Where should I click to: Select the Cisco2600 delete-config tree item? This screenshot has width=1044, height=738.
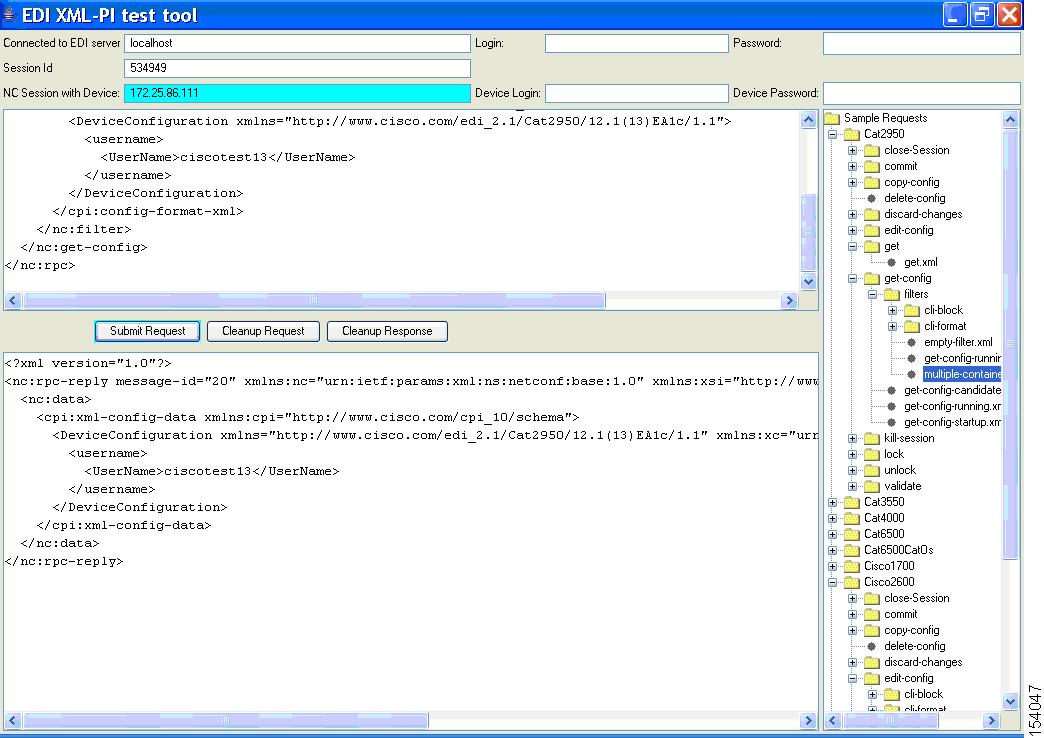[914, 646]
